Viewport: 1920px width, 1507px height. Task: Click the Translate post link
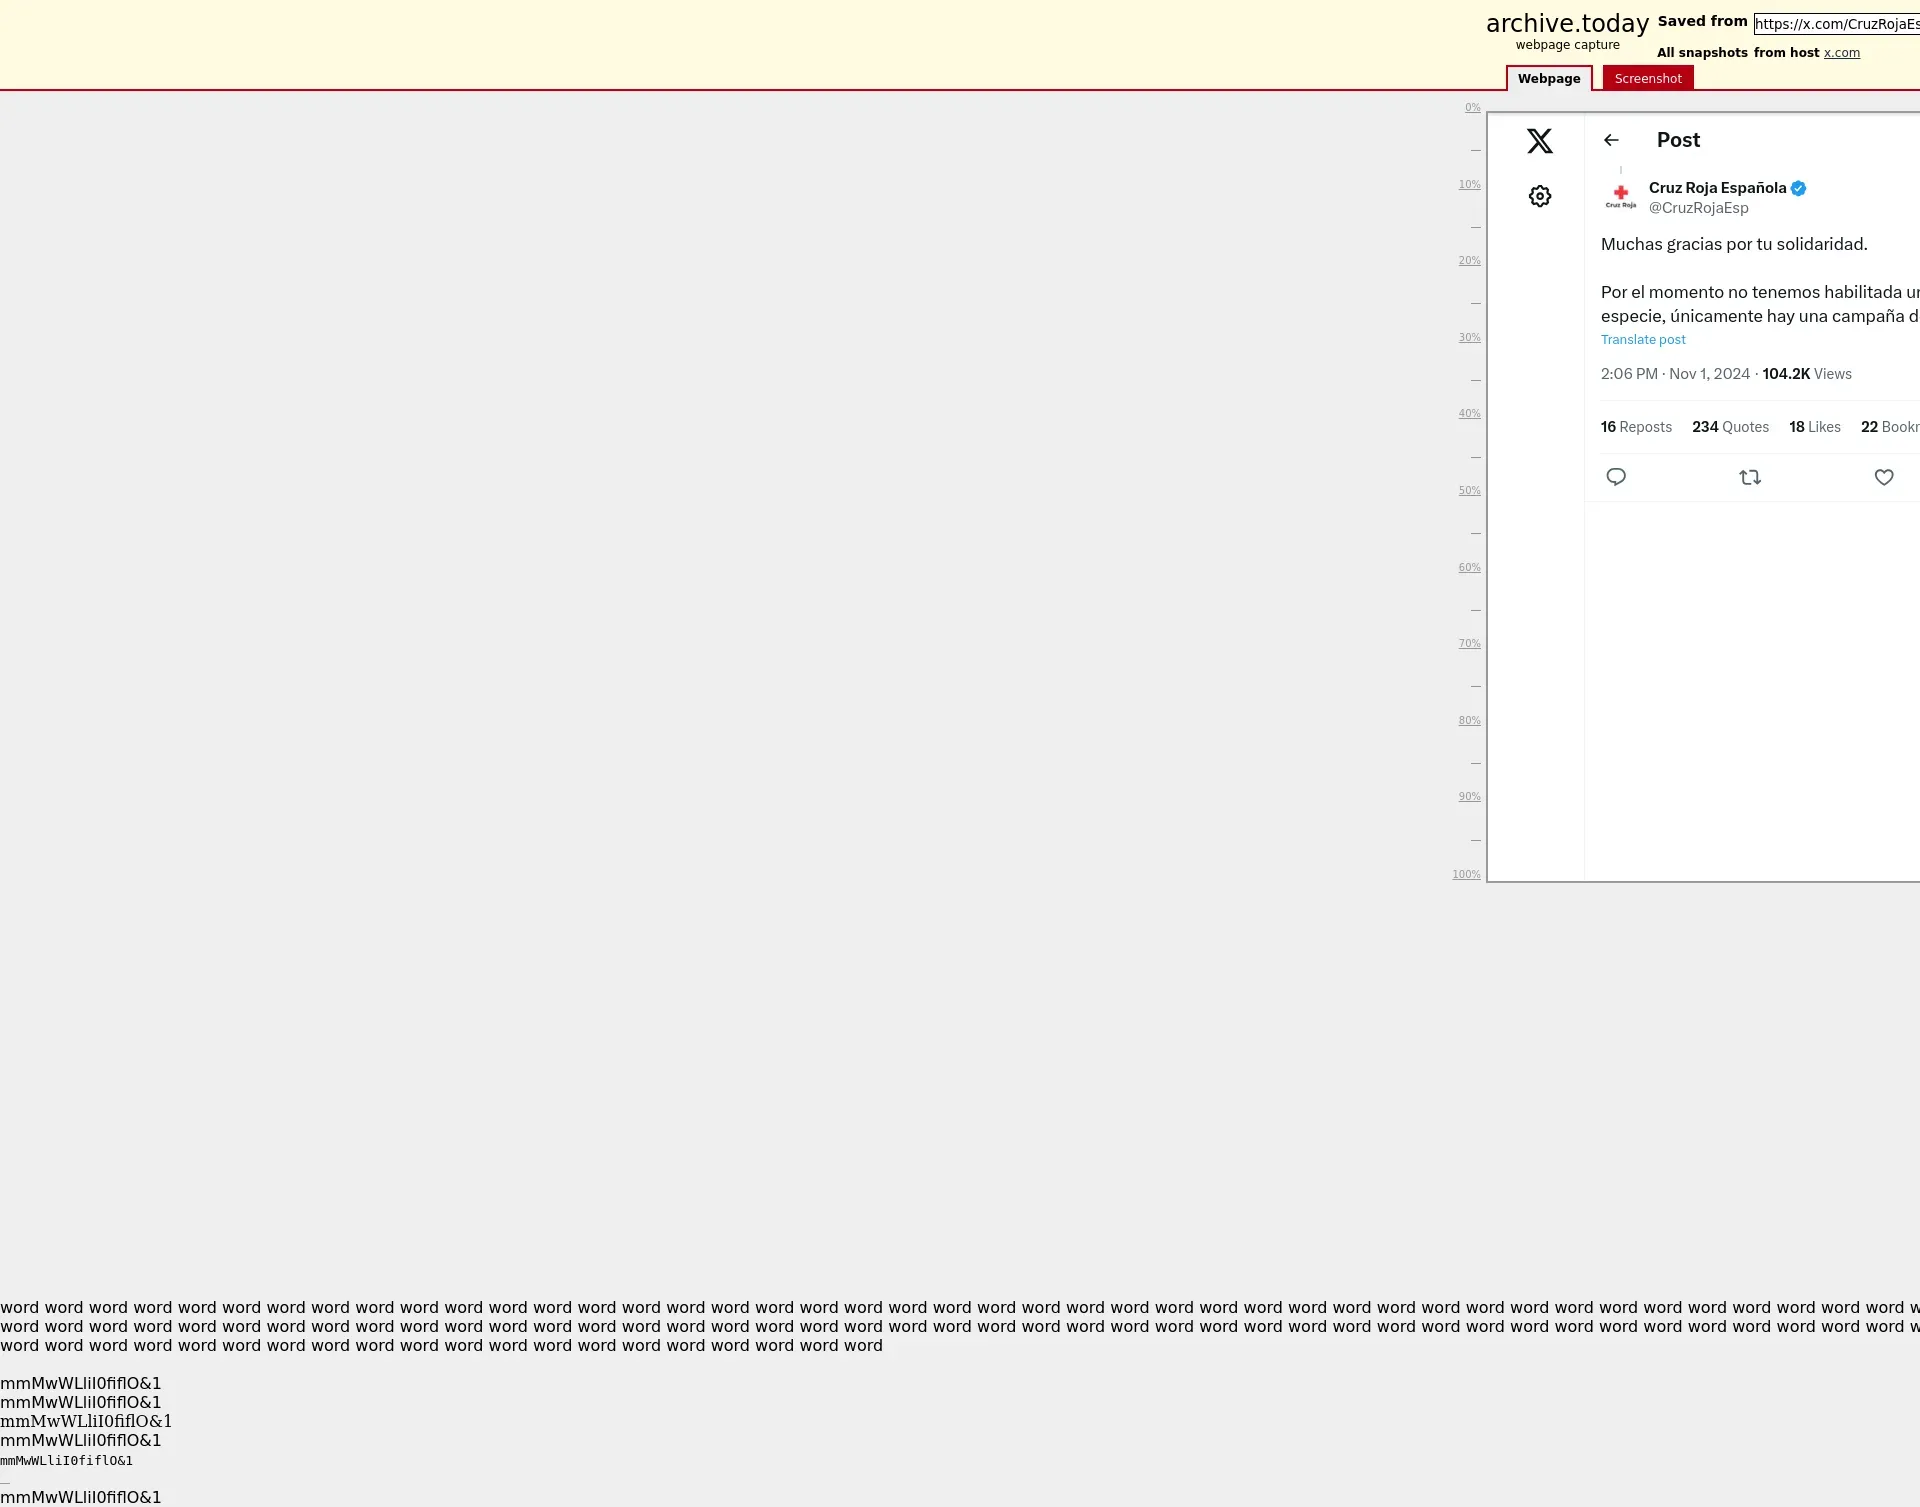[x=1643, y=340]
